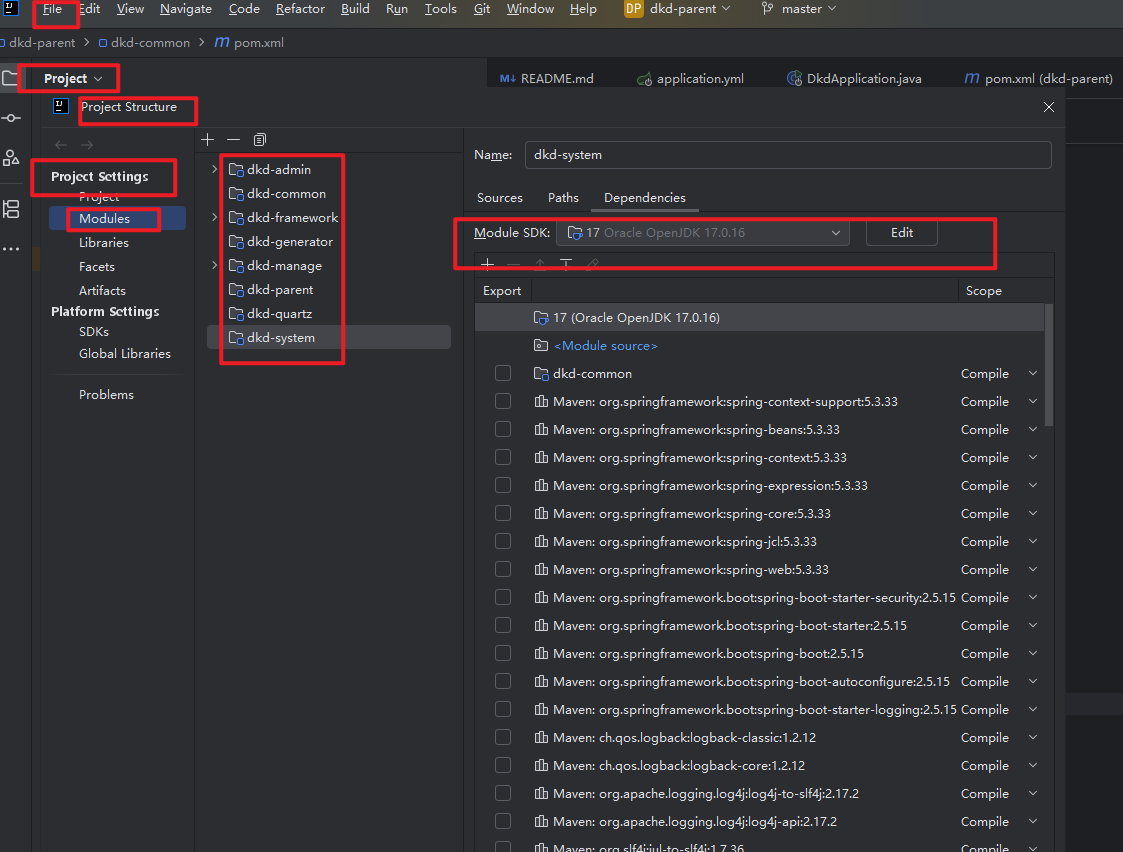Open the Refactor menu
This screenshot has width=1123, height=852.
(300, 9)
